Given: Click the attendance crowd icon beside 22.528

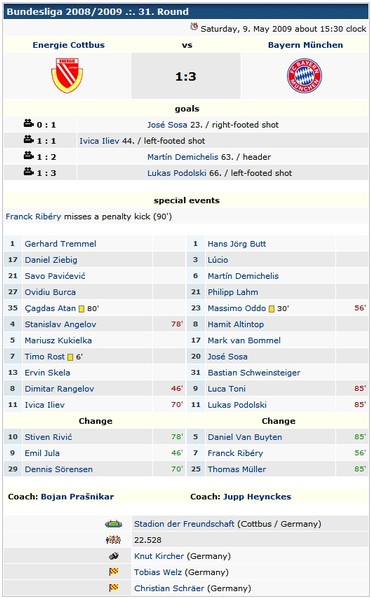Looking at the screenshot, I should pos(113,540).
